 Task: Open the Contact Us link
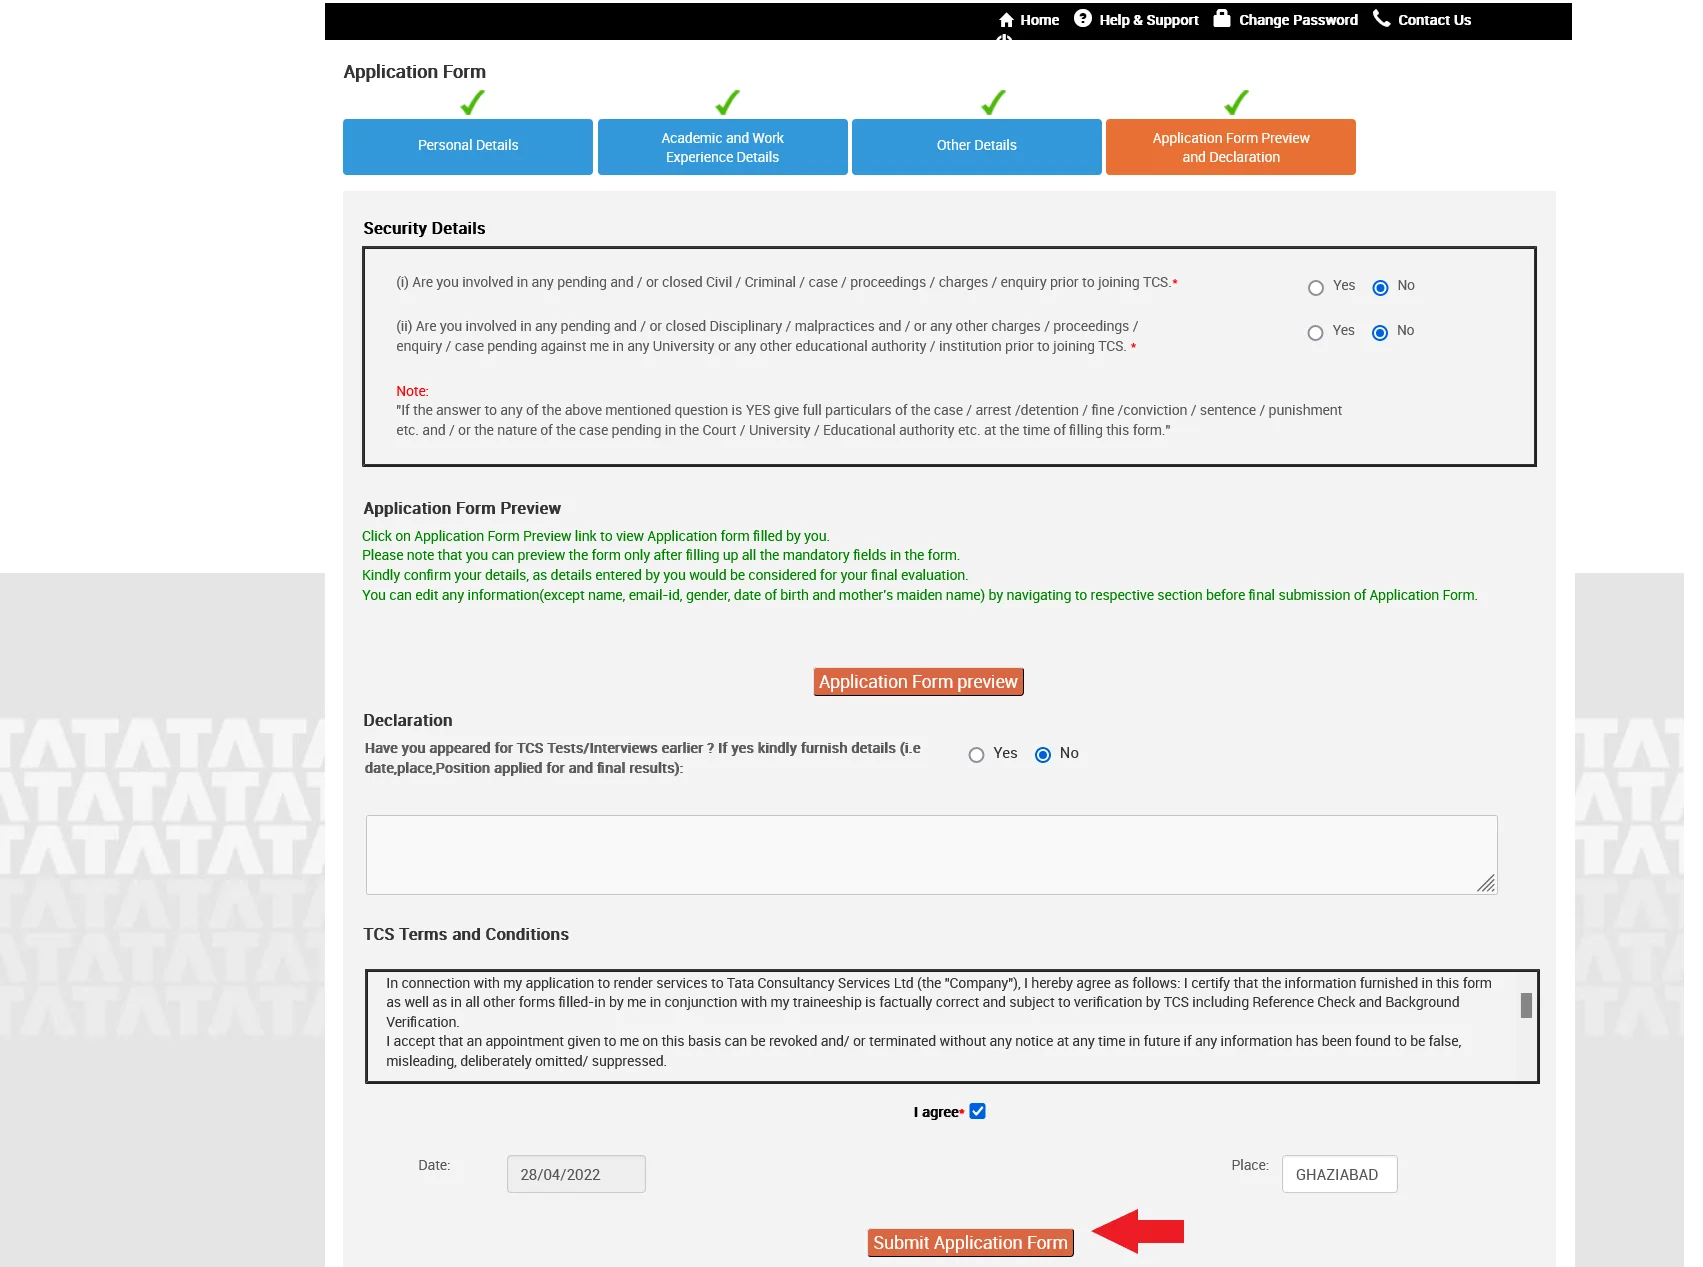[x=1434, y=20]
